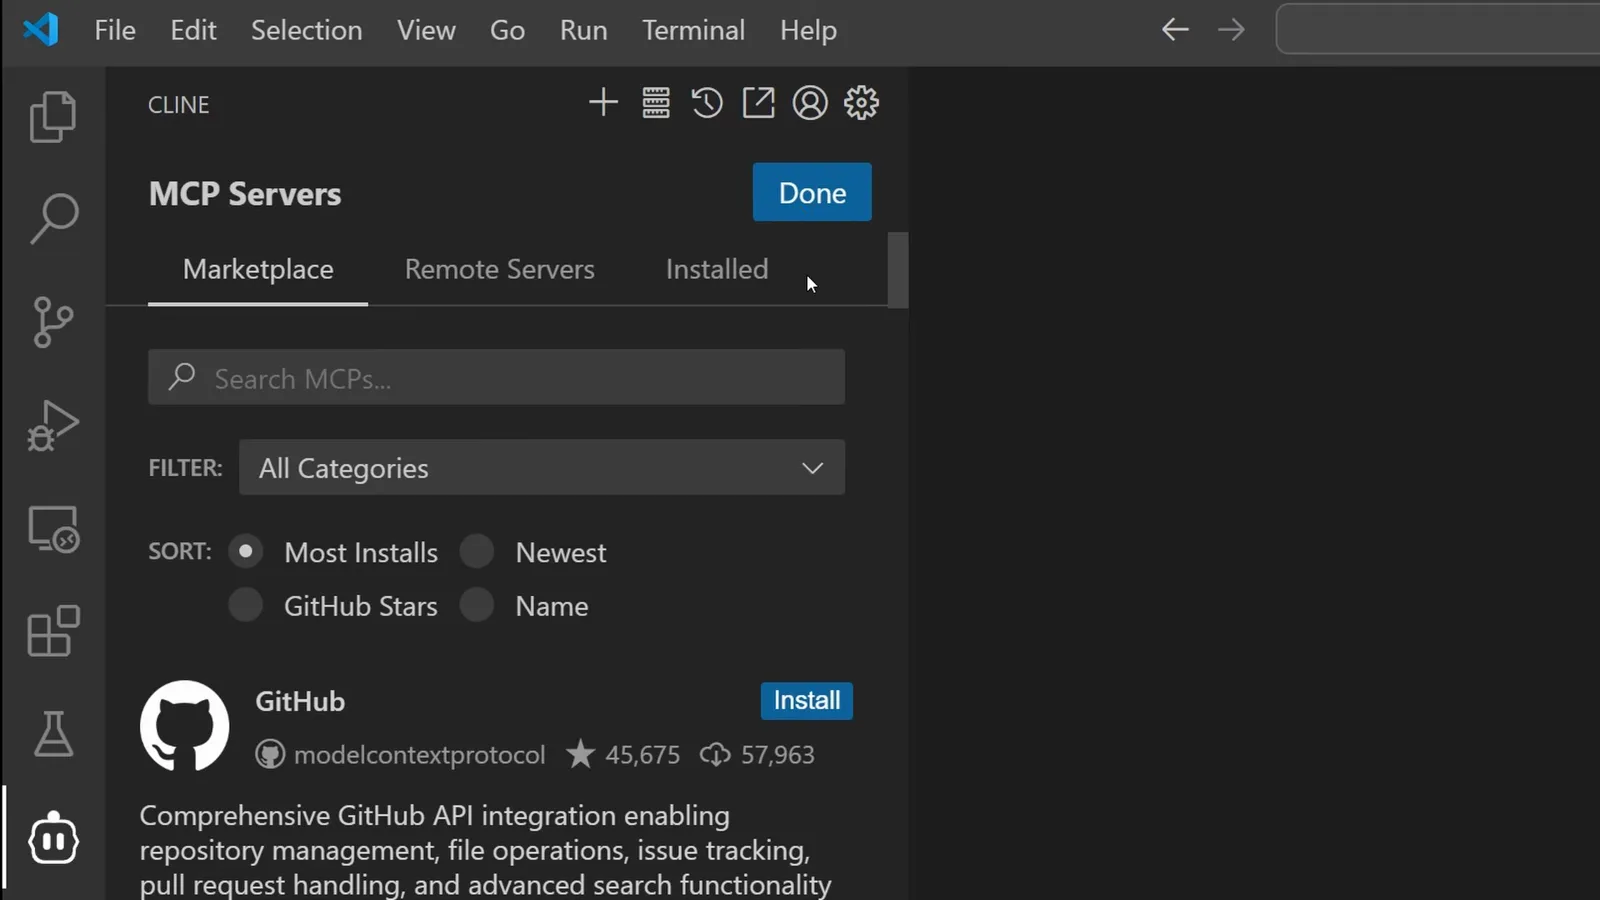Select the Cline robot icon in activity bar
Viewport: 1600px width, 900px height.
[x=53, y=838]
